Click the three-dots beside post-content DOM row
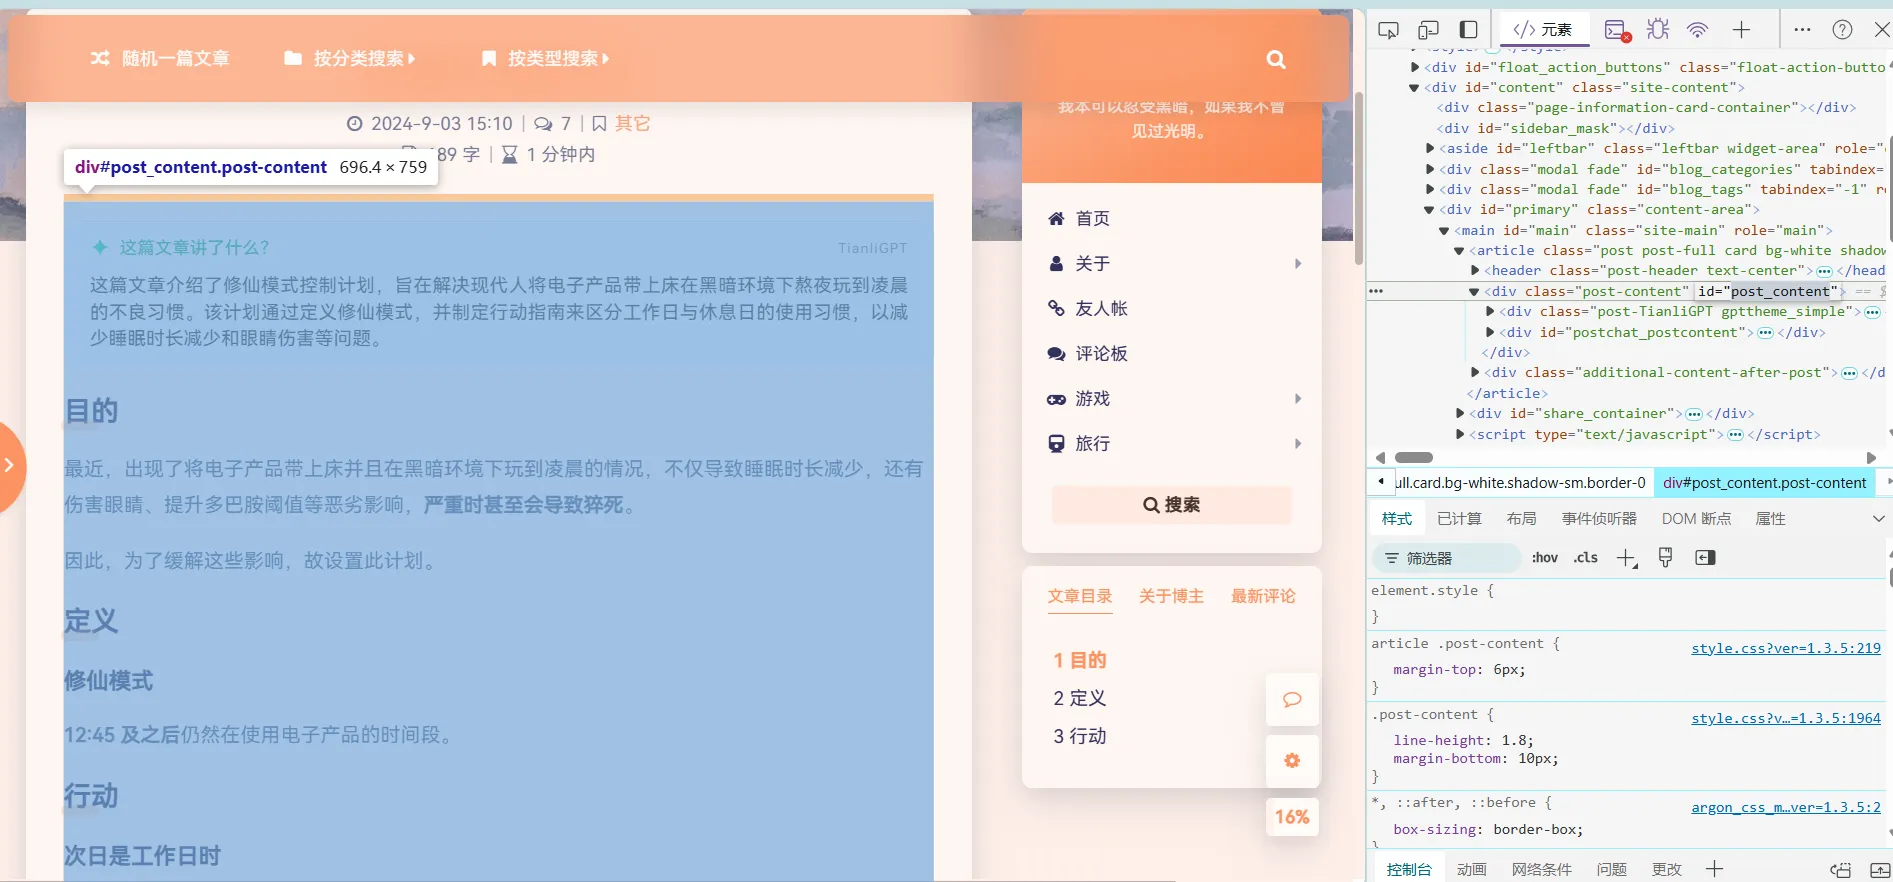Image resolution: width=1893 pixels, height=882 pixels. pos(1376,291)
